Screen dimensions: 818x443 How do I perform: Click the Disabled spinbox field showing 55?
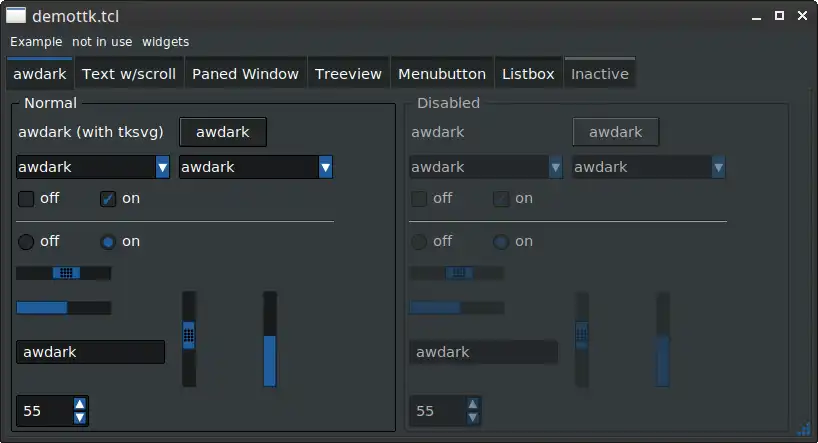click(x=438, y=411)
